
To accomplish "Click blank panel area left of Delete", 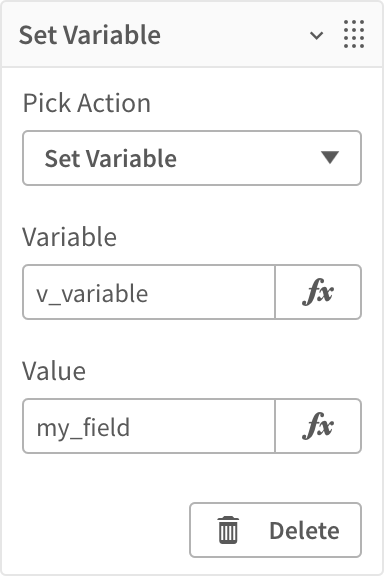I will click(x=103, y=530).
